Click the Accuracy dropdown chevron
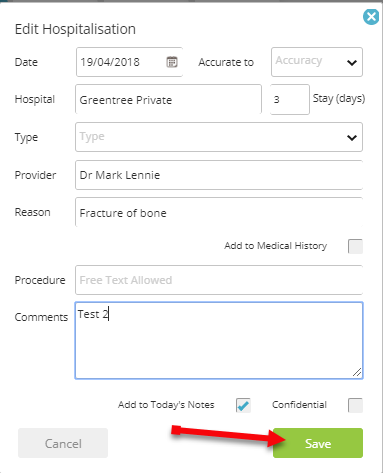383x473 pixels. click(352, 62)
